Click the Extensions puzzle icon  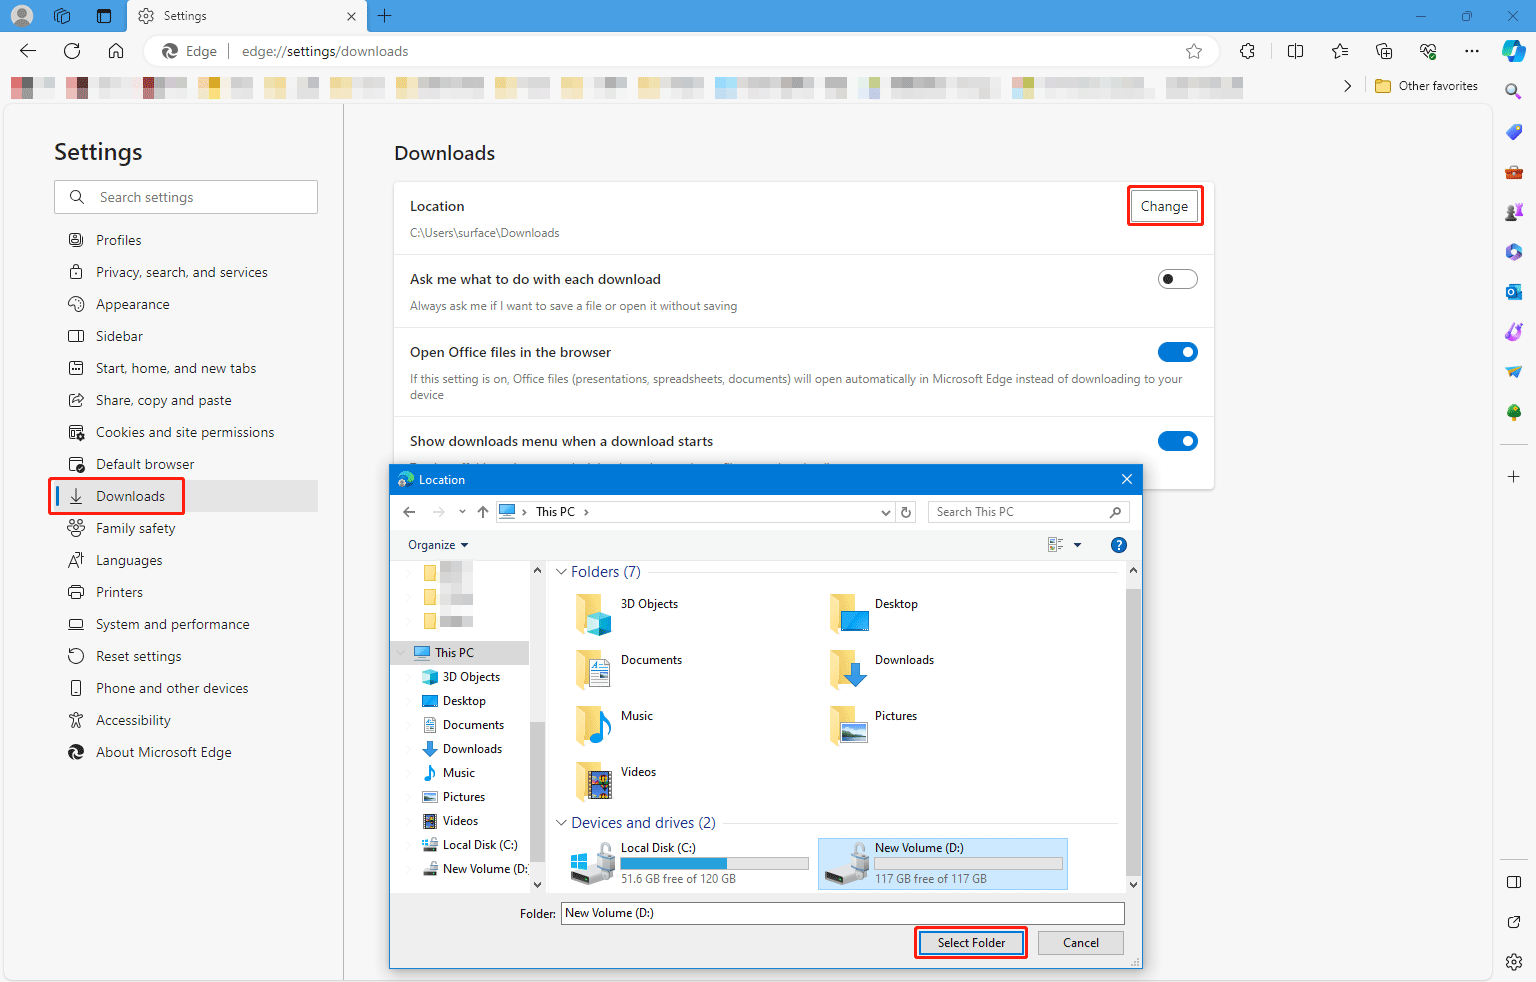coord(1247,51)
